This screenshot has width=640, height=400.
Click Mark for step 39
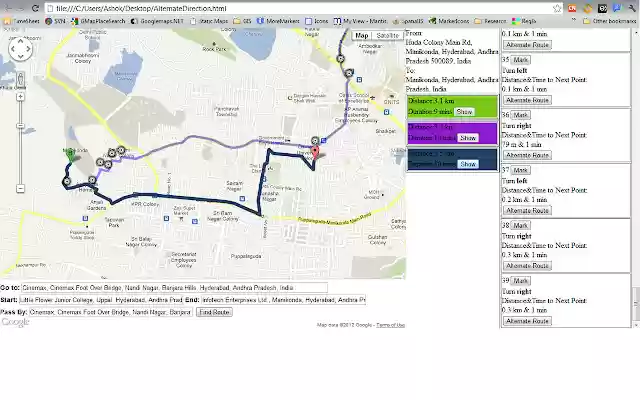520,281
